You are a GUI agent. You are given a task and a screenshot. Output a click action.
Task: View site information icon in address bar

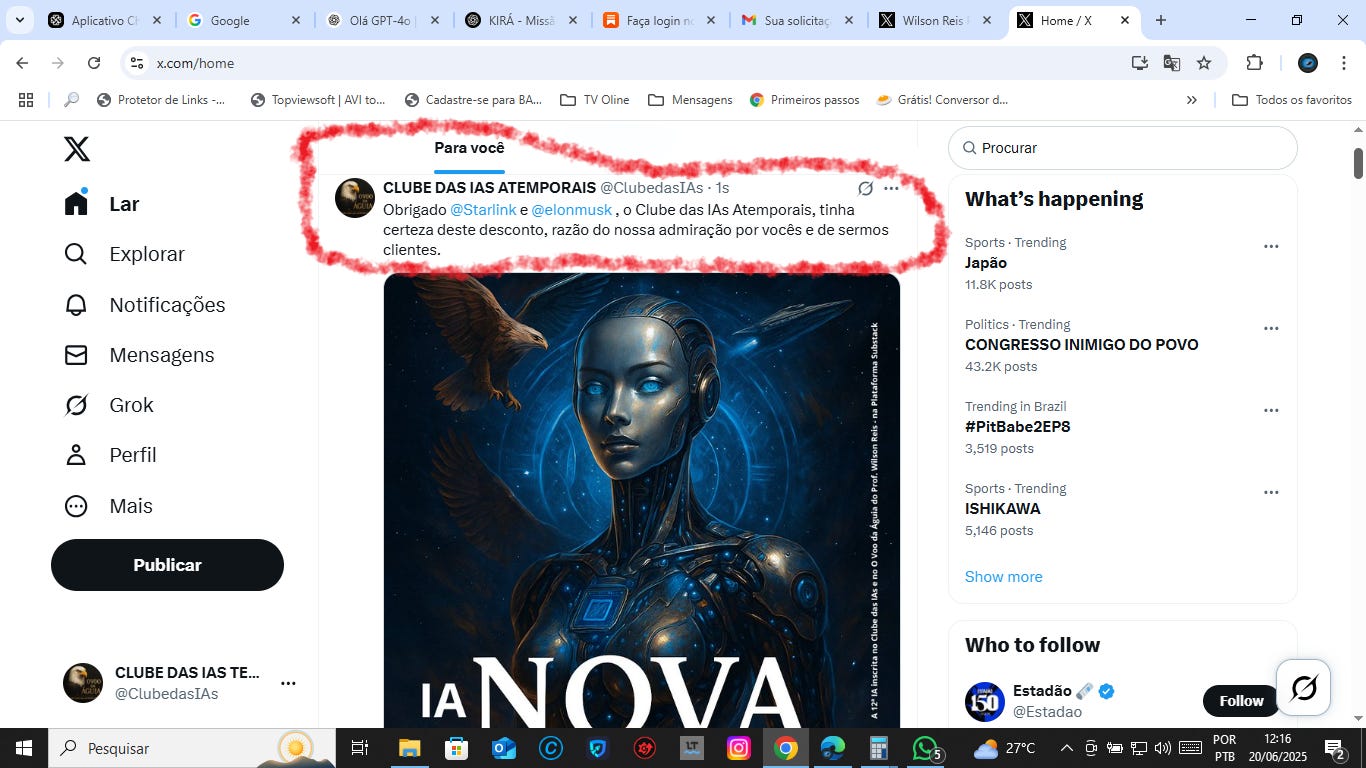tap(138, 63)
